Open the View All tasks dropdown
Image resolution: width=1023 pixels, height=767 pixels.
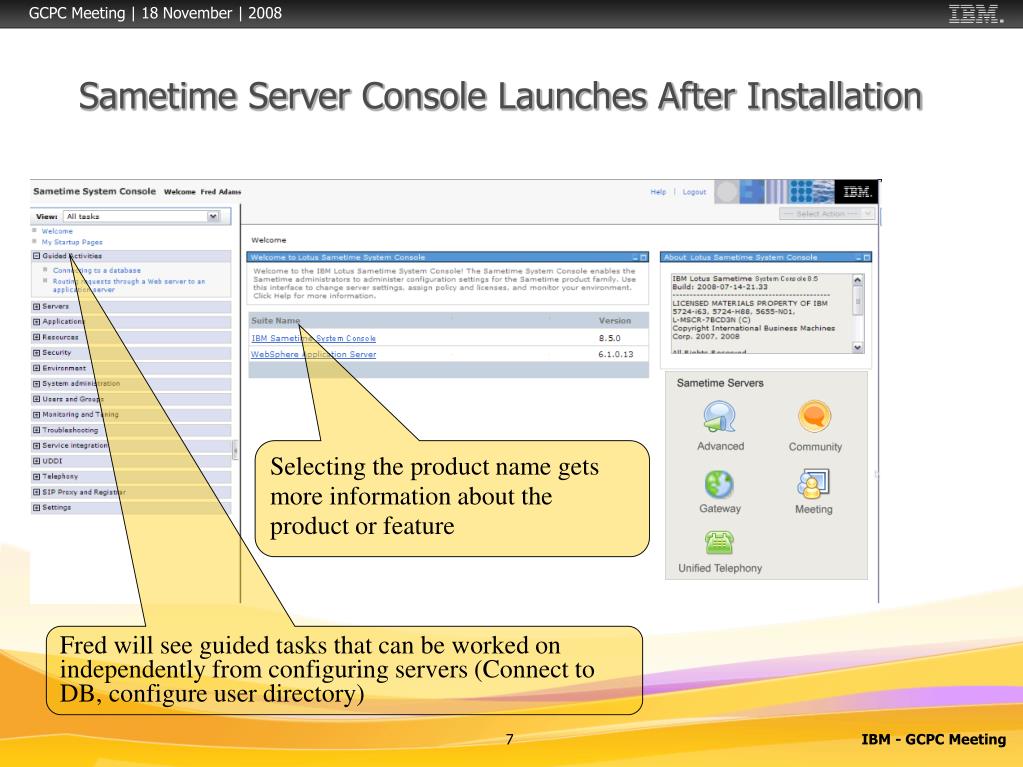[142, 217]
